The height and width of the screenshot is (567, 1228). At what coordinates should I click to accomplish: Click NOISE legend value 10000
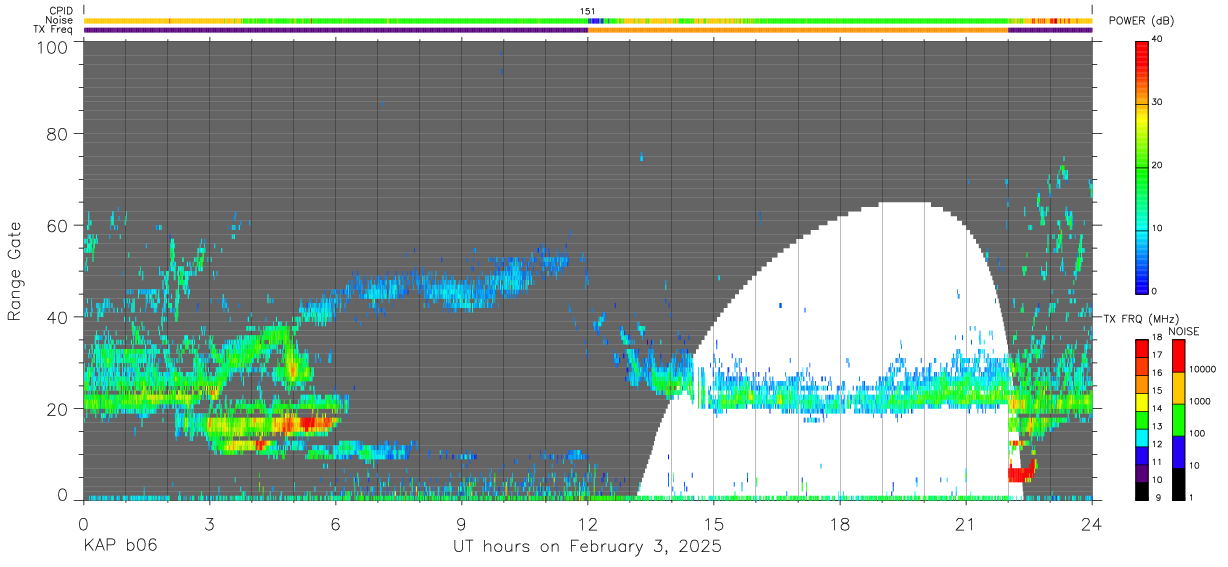click(1203, 370)
